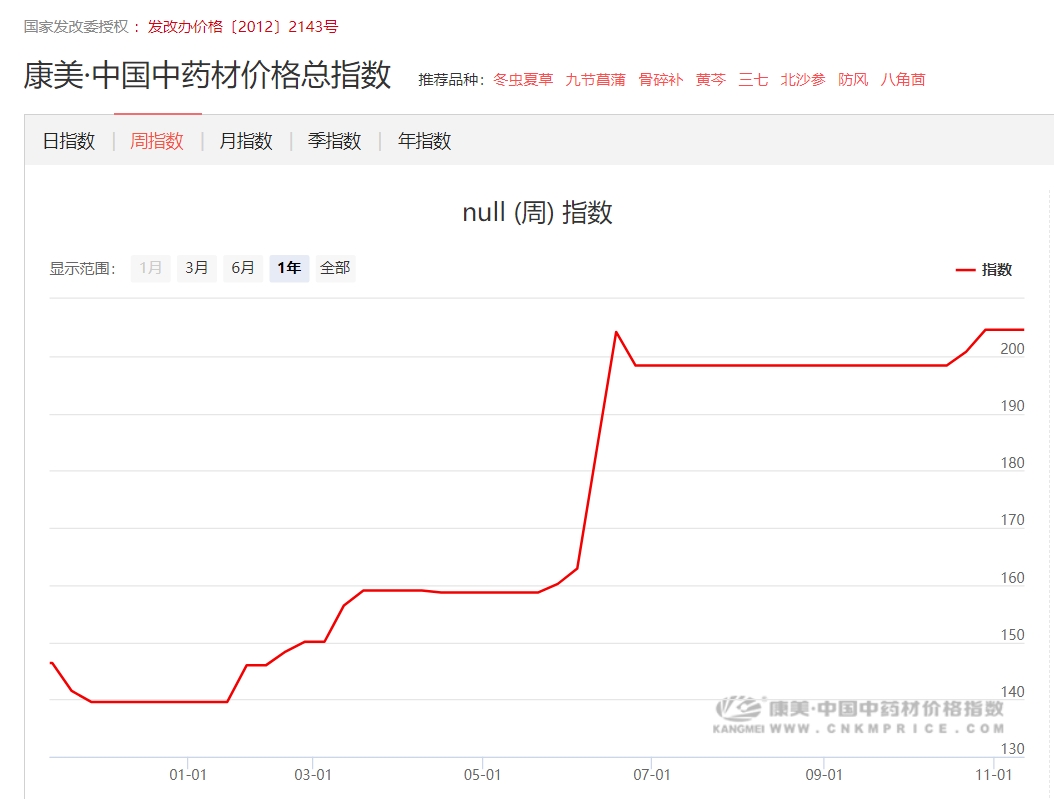View the 年指数 tab

point(424,141)
